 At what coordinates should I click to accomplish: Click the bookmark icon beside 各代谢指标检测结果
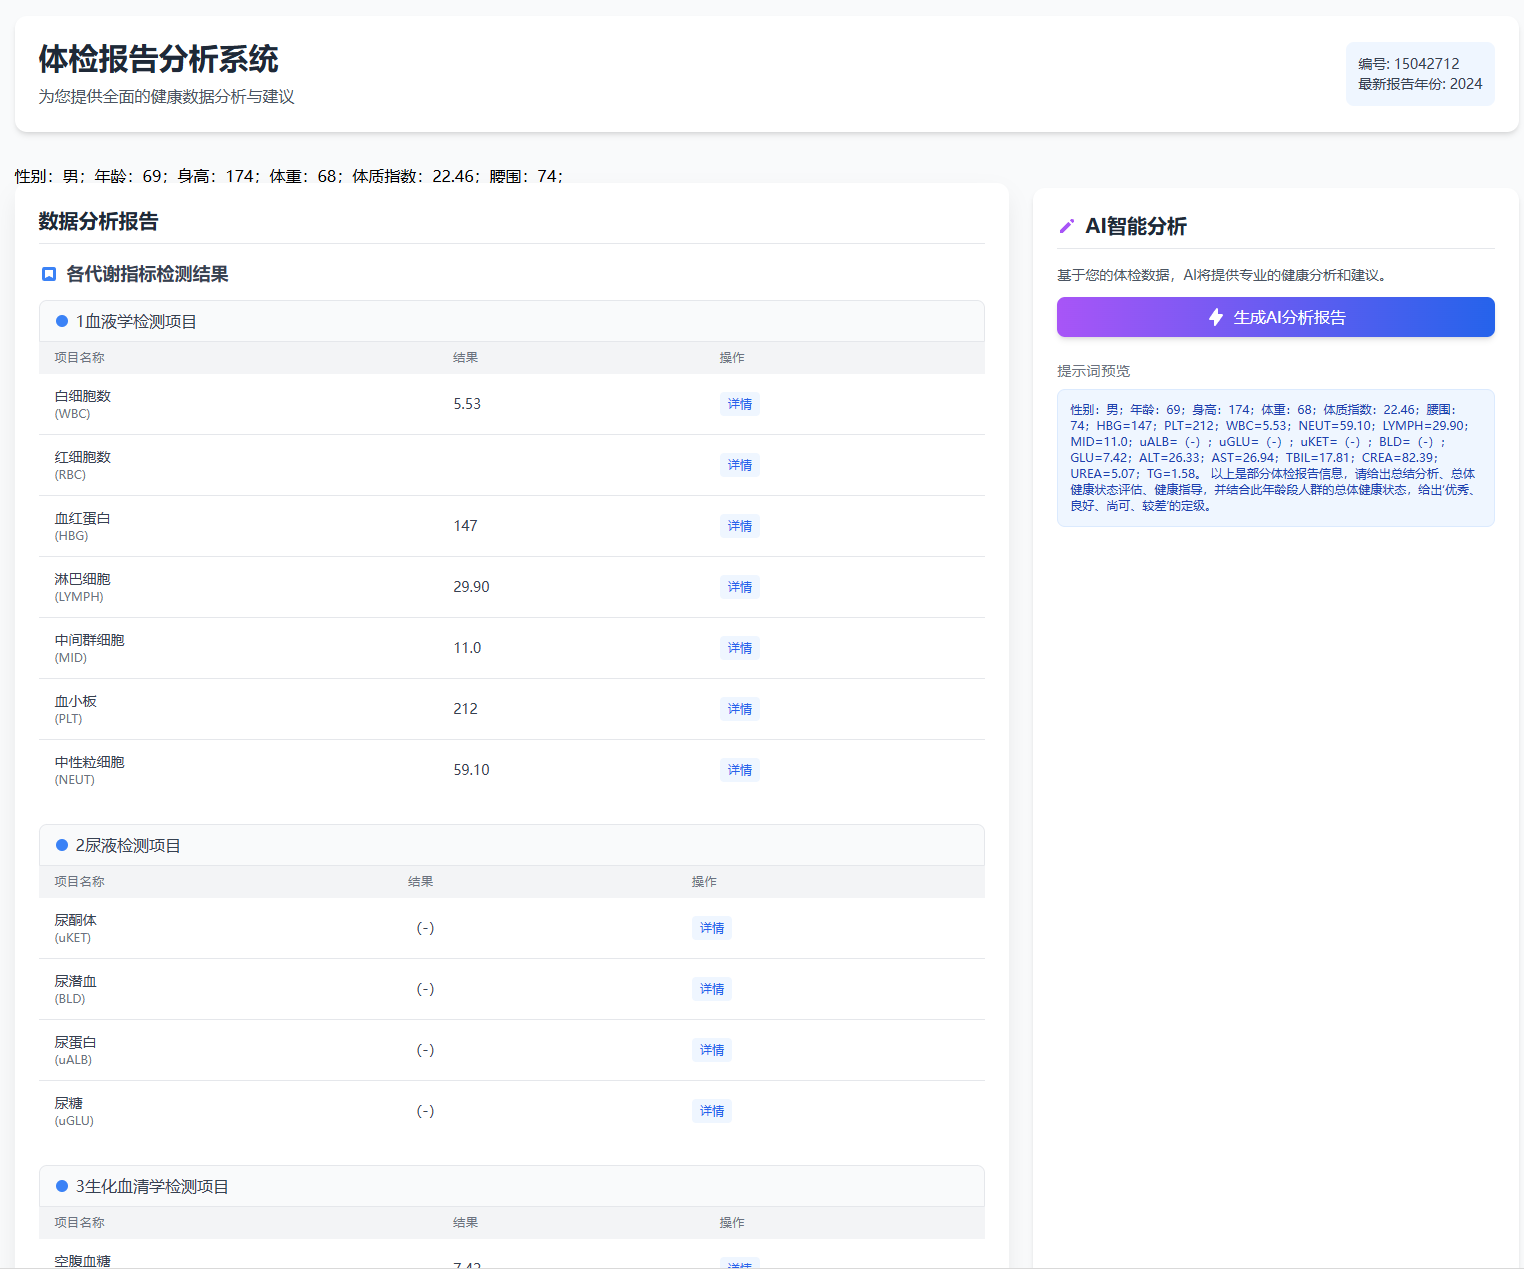tap(48, 274)
